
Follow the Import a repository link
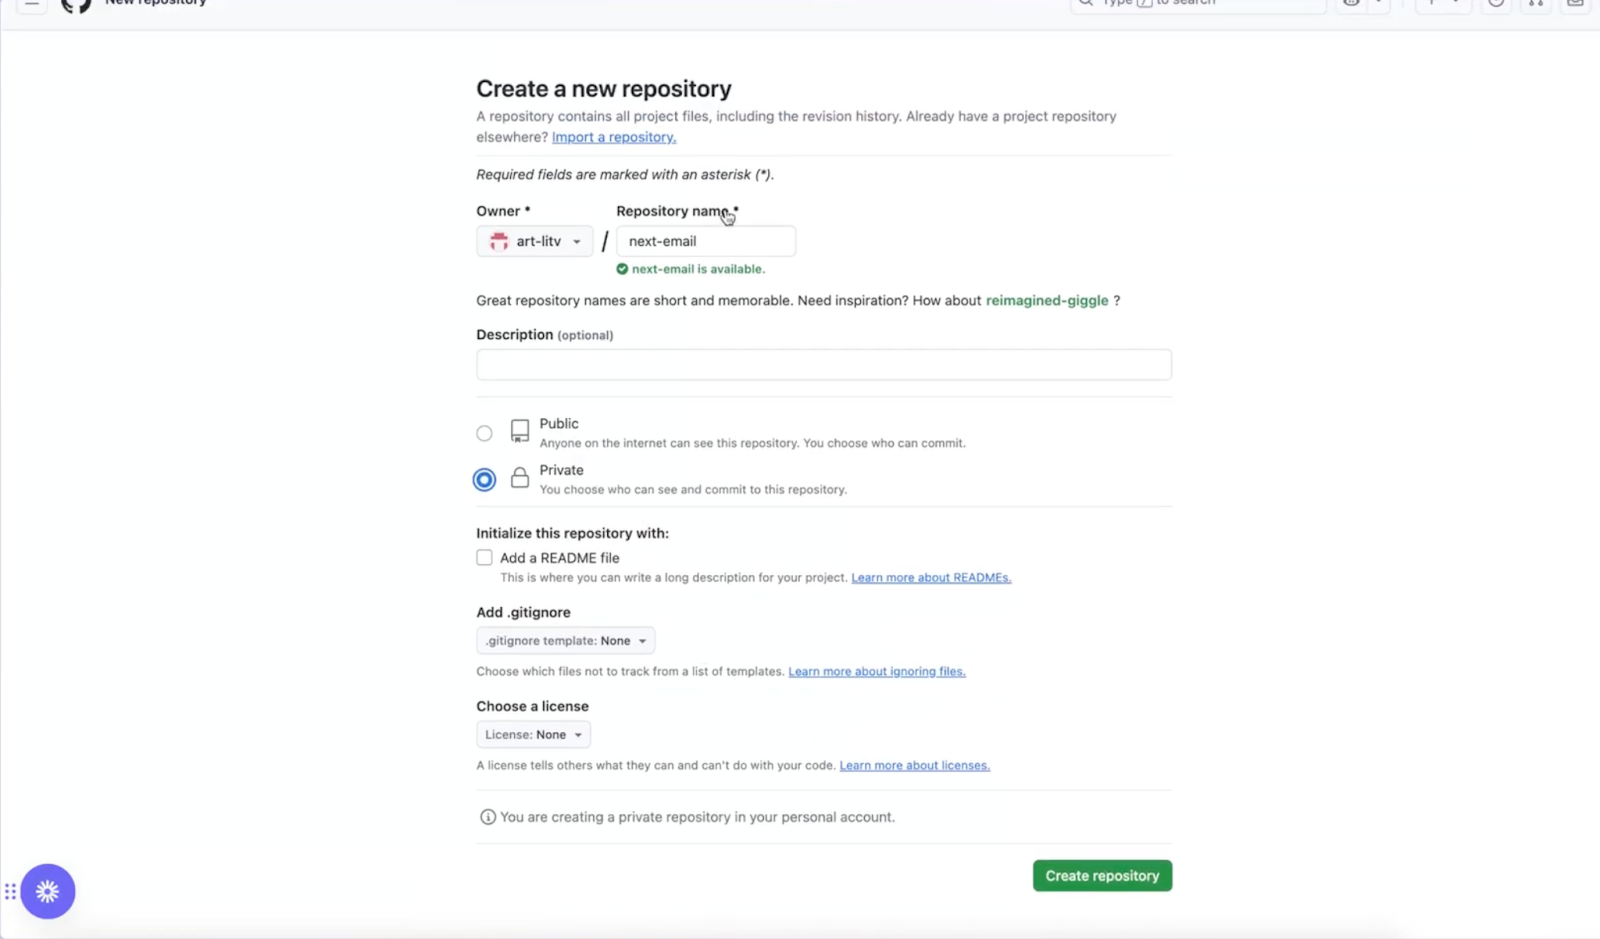[613, 137]
